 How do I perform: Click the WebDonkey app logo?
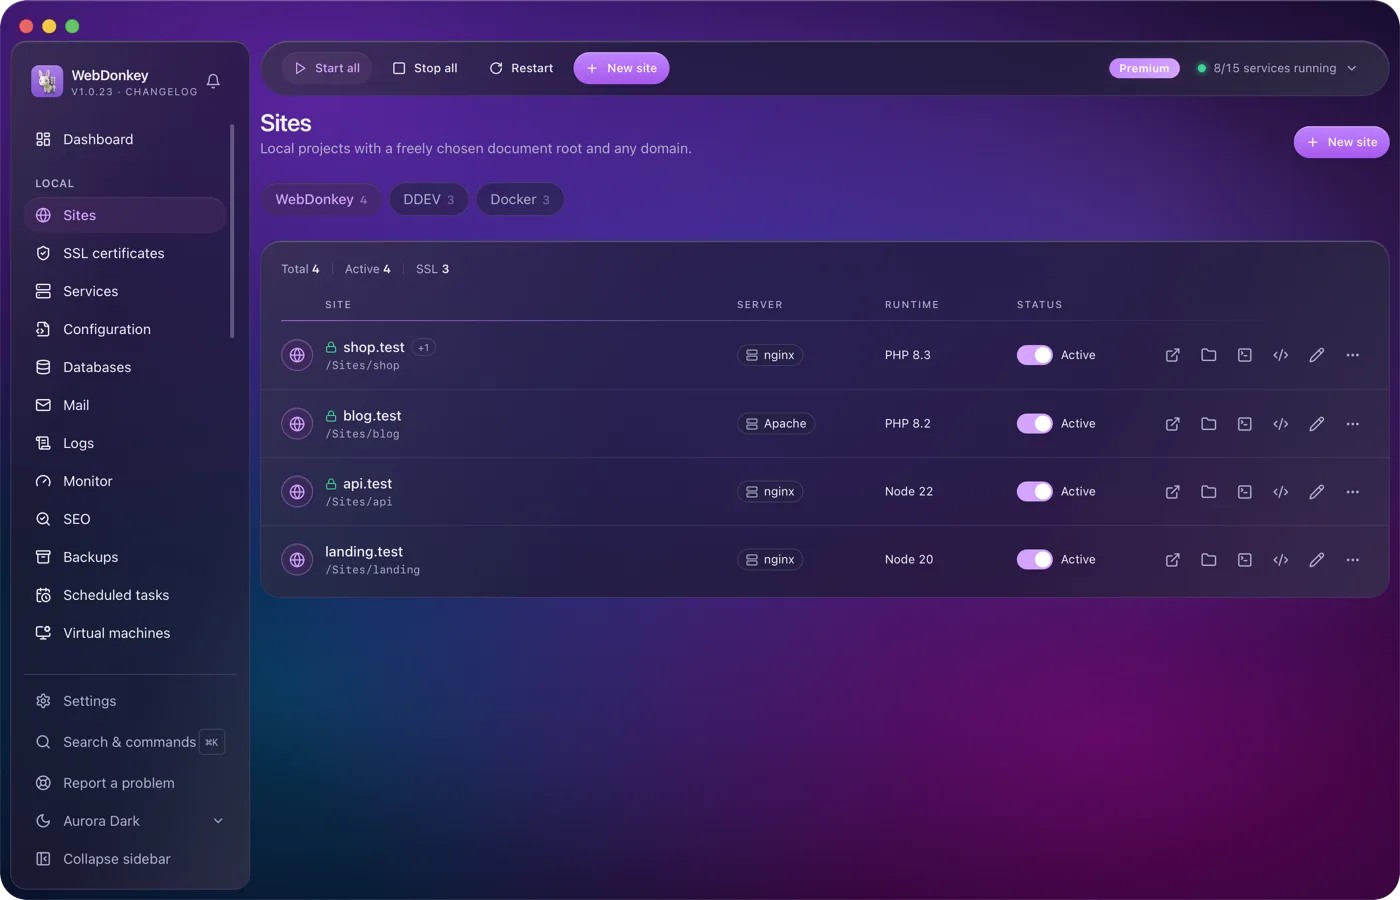click(47, 81)
